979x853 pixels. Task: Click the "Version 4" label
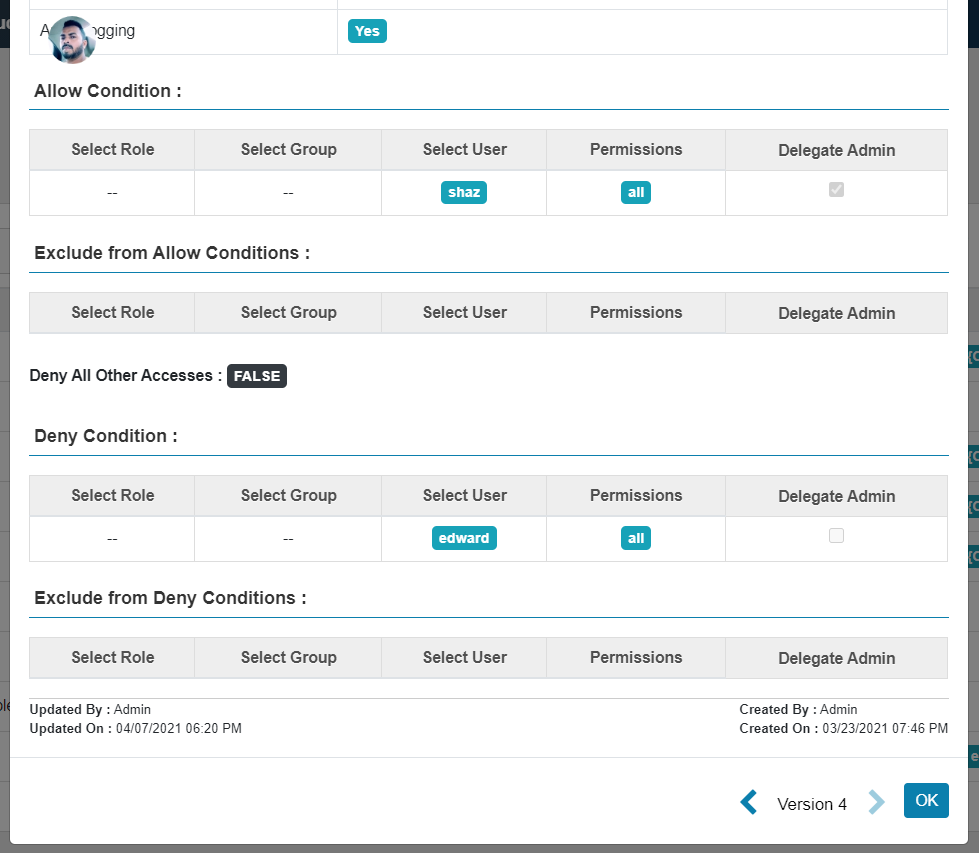tap(812, 803)
